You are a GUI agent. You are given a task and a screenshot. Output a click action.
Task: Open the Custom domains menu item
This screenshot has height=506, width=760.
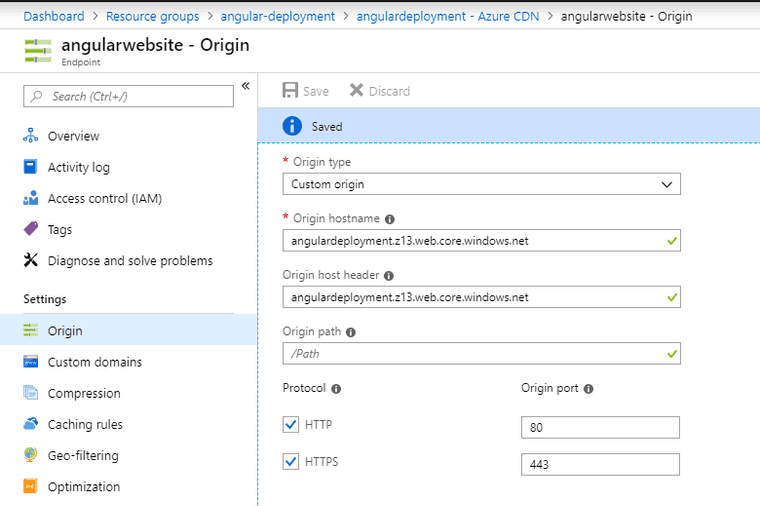(95, 362)
